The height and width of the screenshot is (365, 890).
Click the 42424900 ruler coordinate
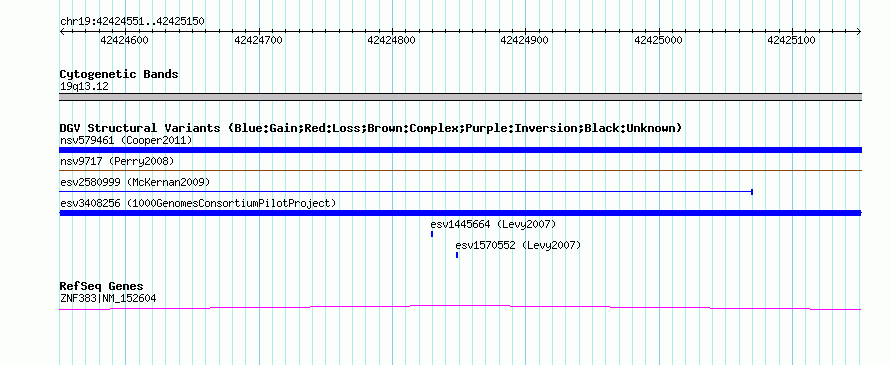pyautogui.click(x=524, y=40)
